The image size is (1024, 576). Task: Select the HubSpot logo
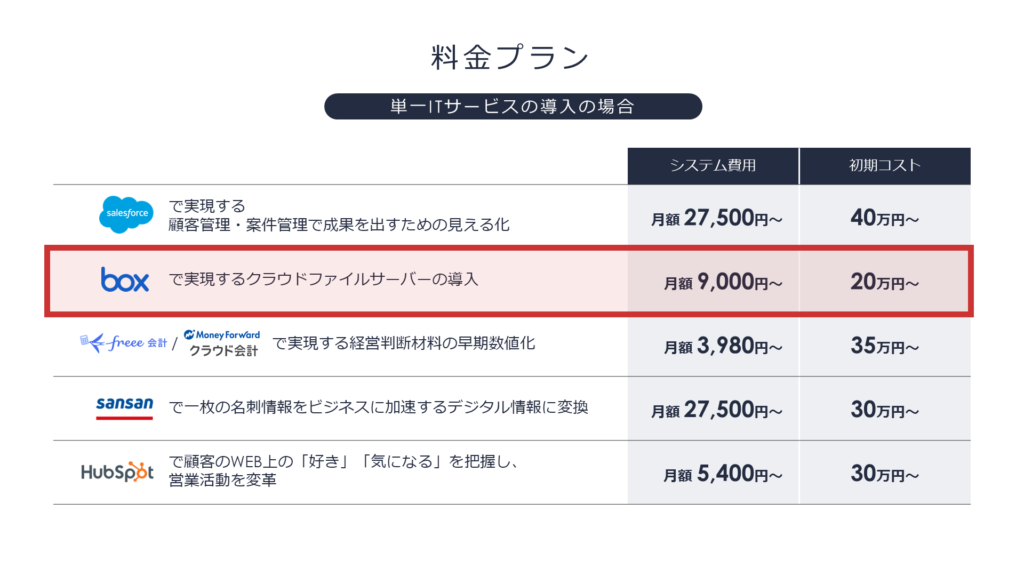tap(118, 472)
